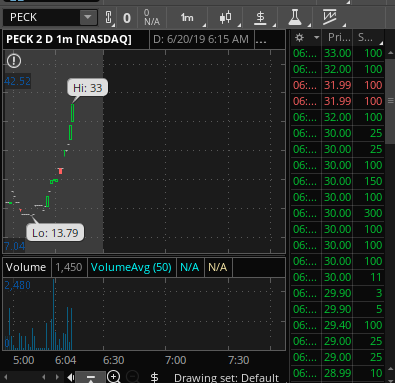The height and width of the screenshot is (383, 395).
Task: Click the 42.52 price axis label
Action: (x=17, y=81)
